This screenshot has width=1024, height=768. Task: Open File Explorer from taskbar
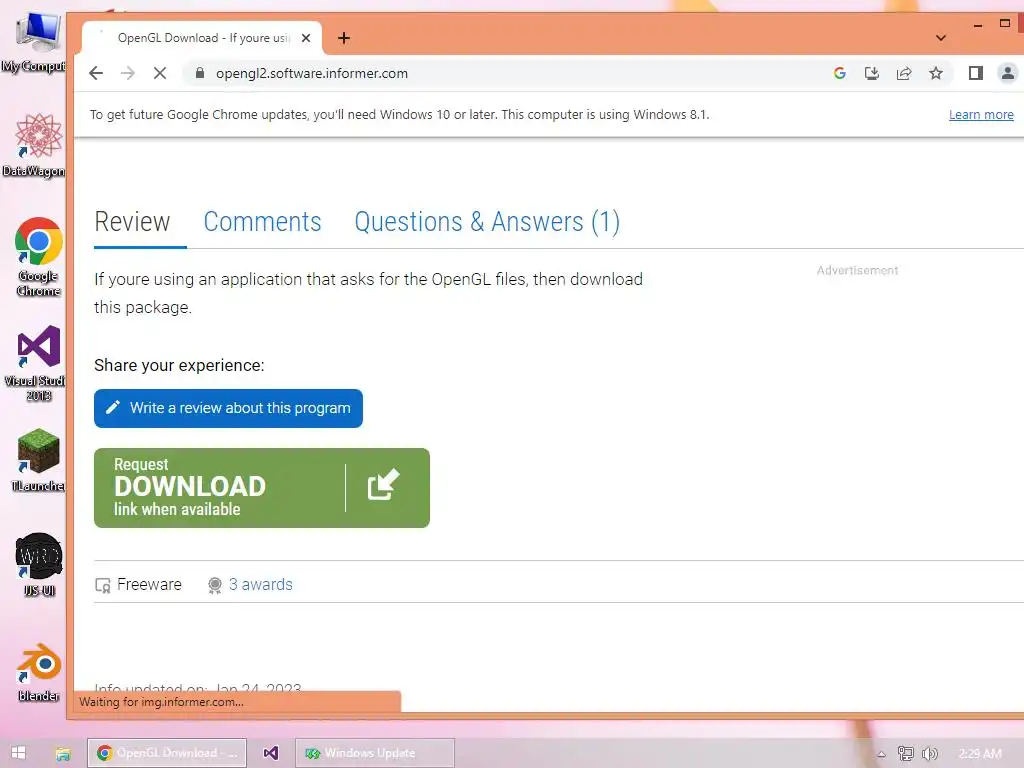[x=63, y=754]
